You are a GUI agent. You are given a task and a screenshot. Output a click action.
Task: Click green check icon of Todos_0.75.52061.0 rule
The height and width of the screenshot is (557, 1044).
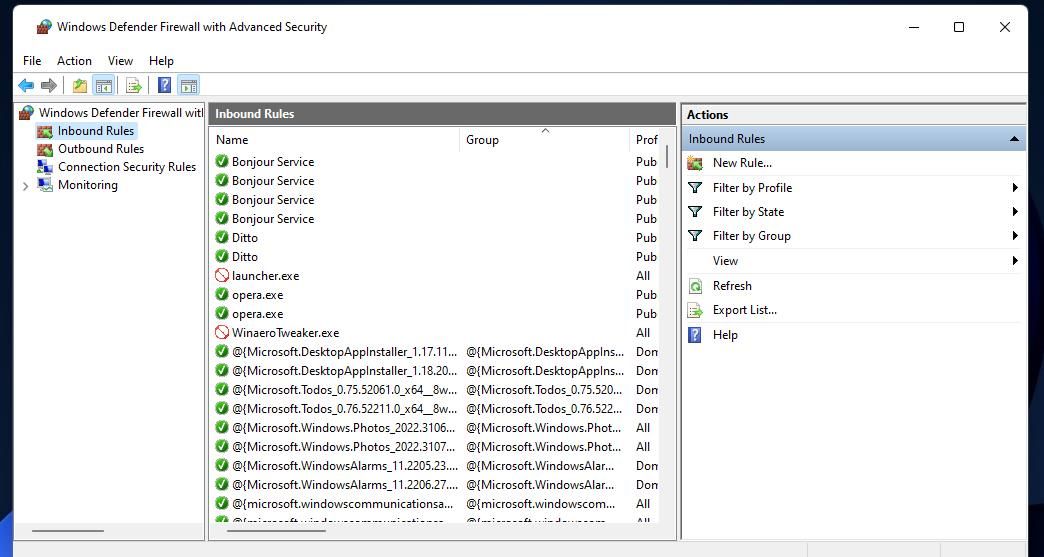222,389
